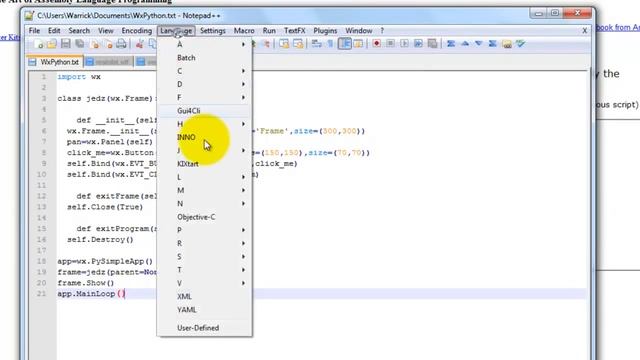Image resolution: width=640 pixels, height=360 pixels.
Task: Click the Notepad++ title bar app icon
Action: [29, 16]
